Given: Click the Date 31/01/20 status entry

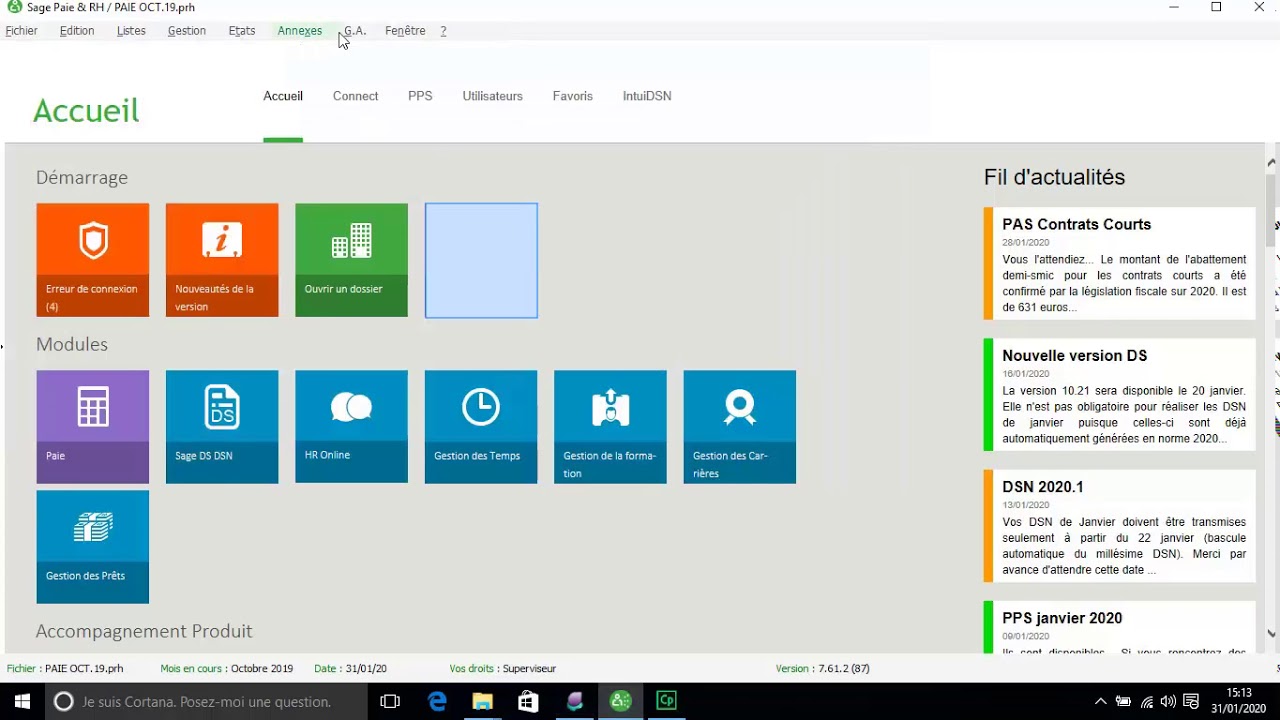Looking at the screenshot, I should click(350, 669).
